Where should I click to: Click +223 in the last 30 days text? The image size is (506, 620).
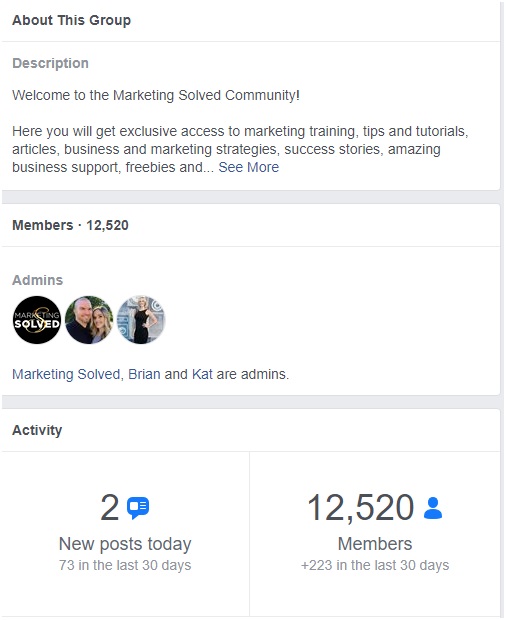(375, 565)
